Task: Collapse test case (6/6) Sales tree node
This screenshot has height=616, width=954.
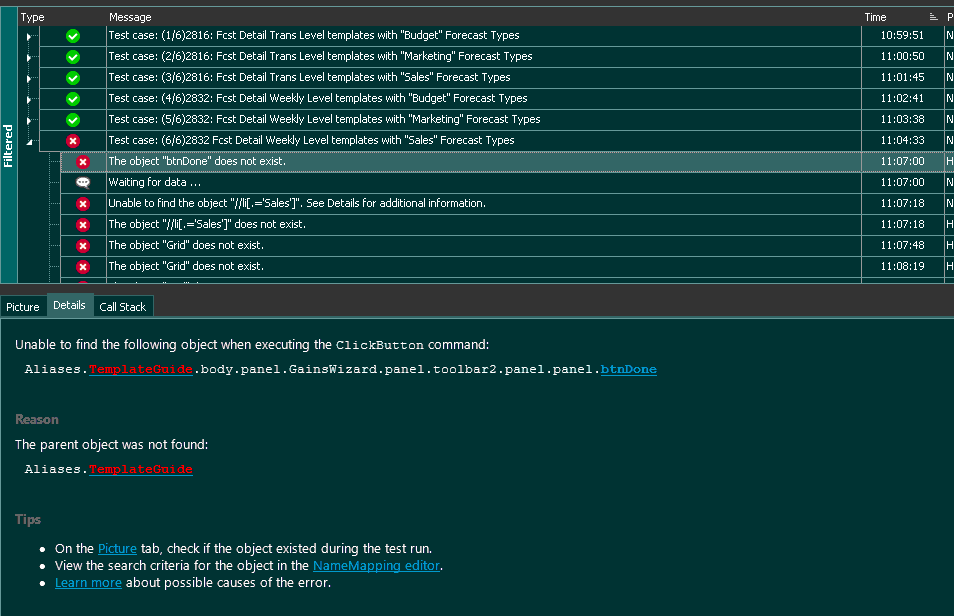Action: 28,141
